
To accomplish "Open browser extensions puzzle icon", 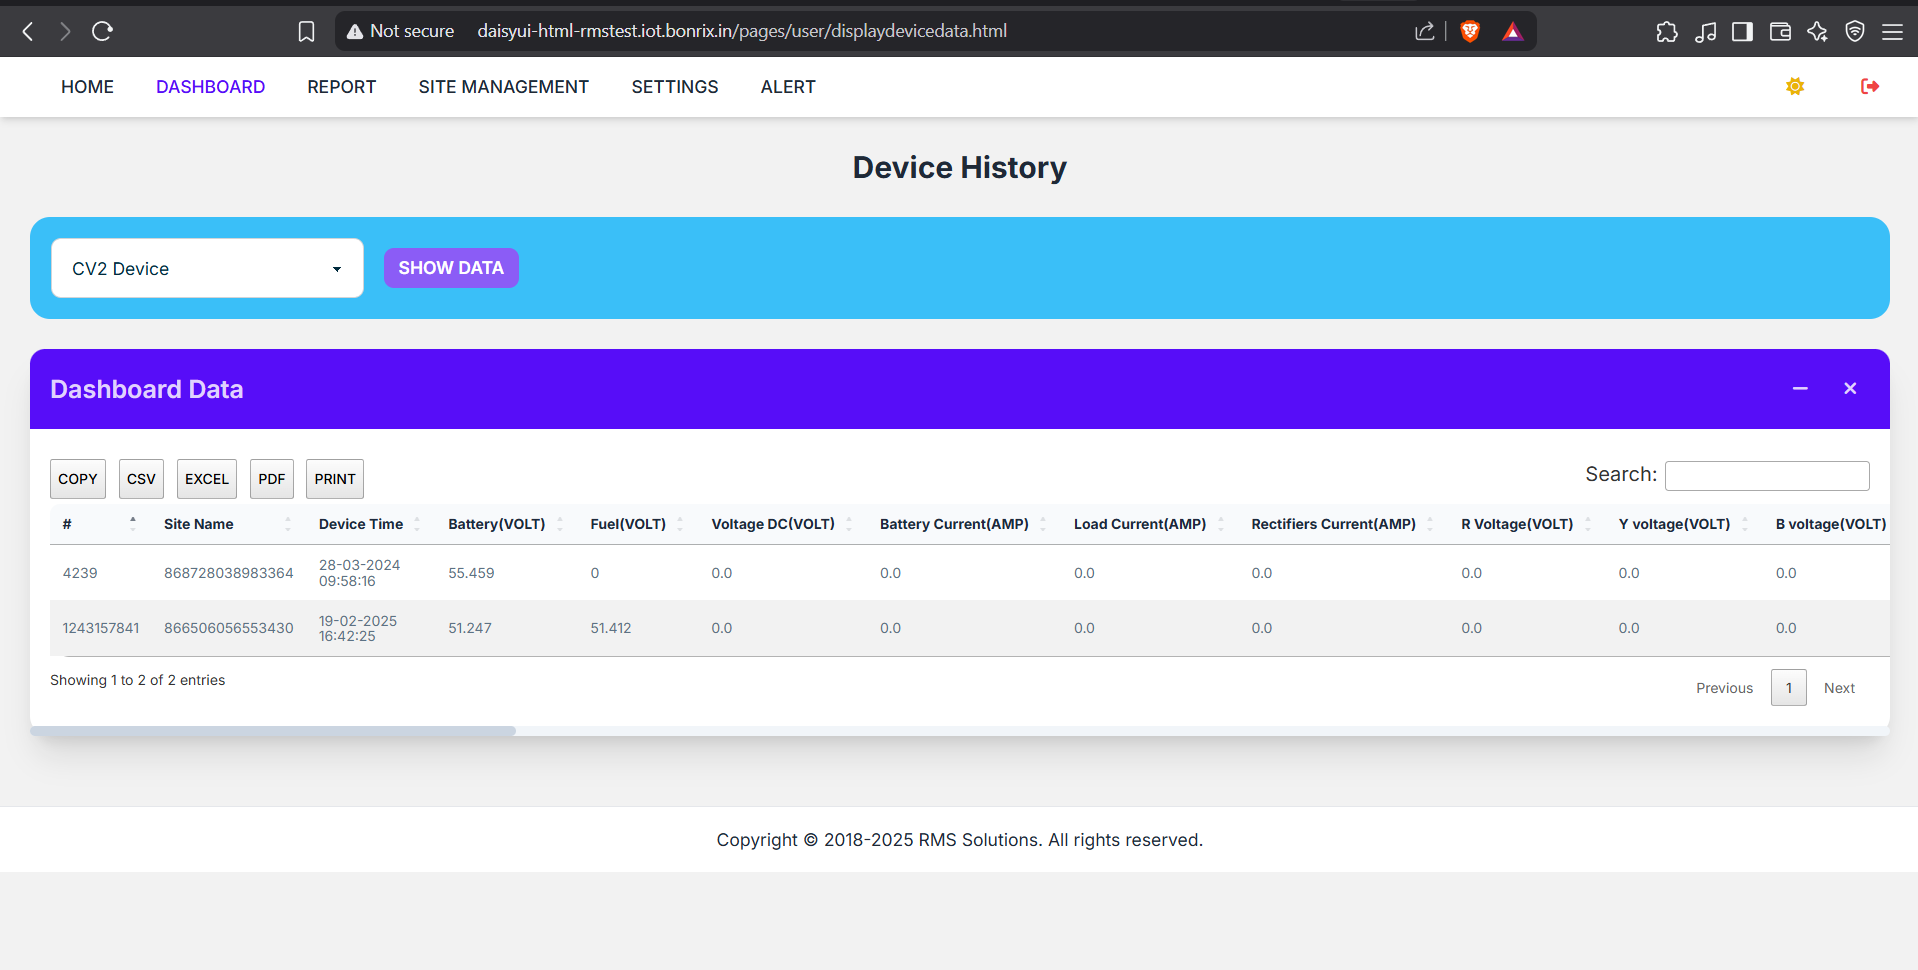I will (1667, 31).
